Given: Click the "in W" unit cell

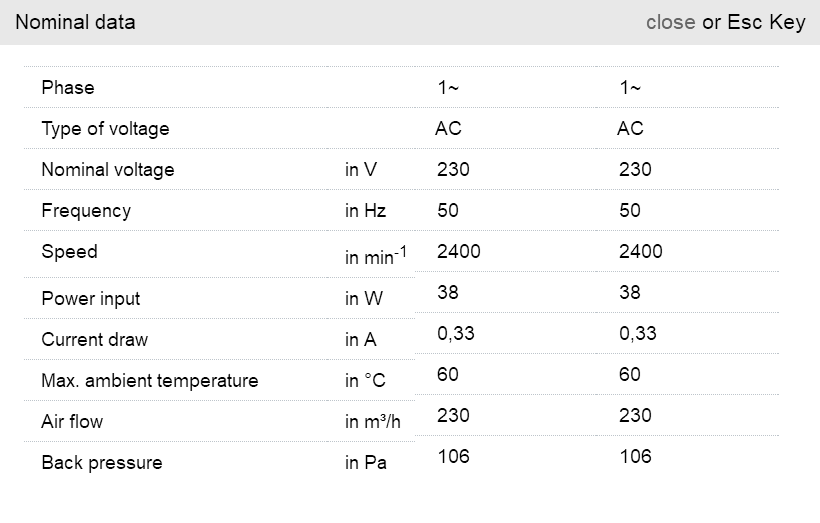Looking at the screenshot, I should (363, 299).
